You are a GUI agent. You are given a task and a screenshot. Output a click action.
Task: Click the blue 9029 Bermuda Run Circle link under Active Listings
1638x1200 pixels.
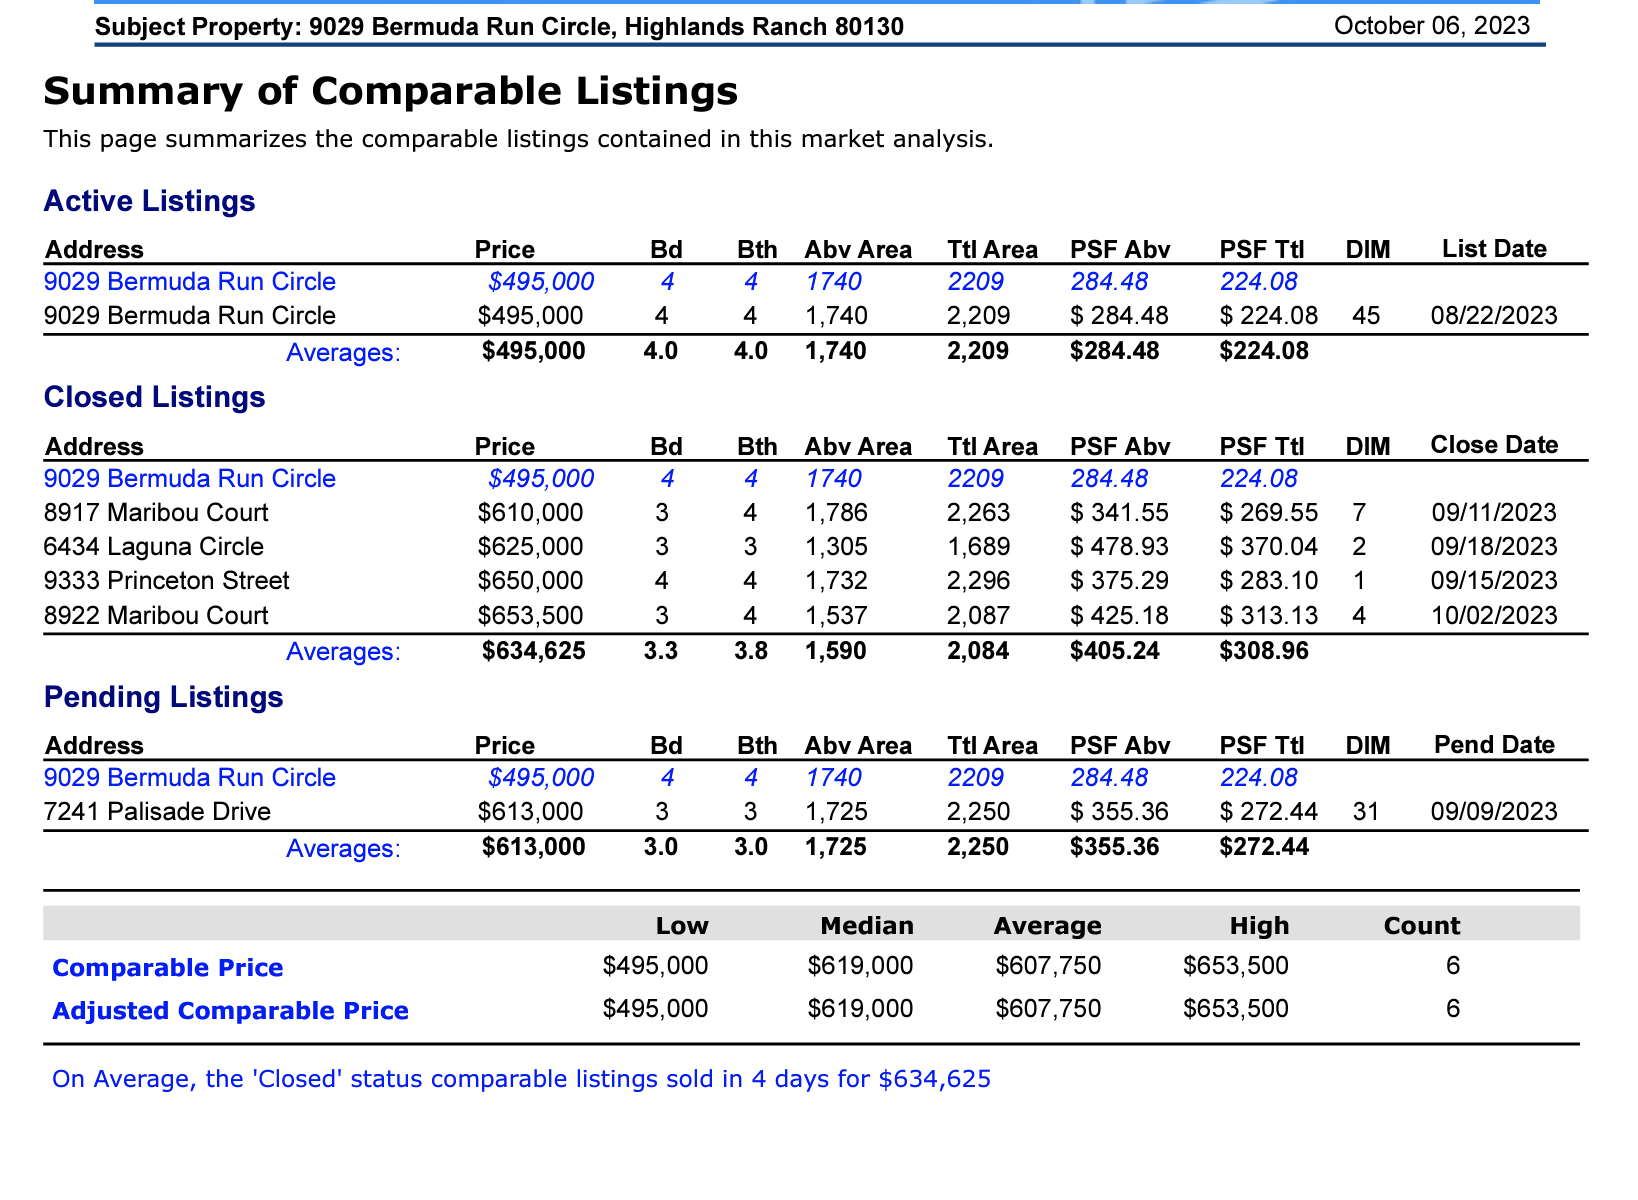pyautogui.click(x=190, y=282)
